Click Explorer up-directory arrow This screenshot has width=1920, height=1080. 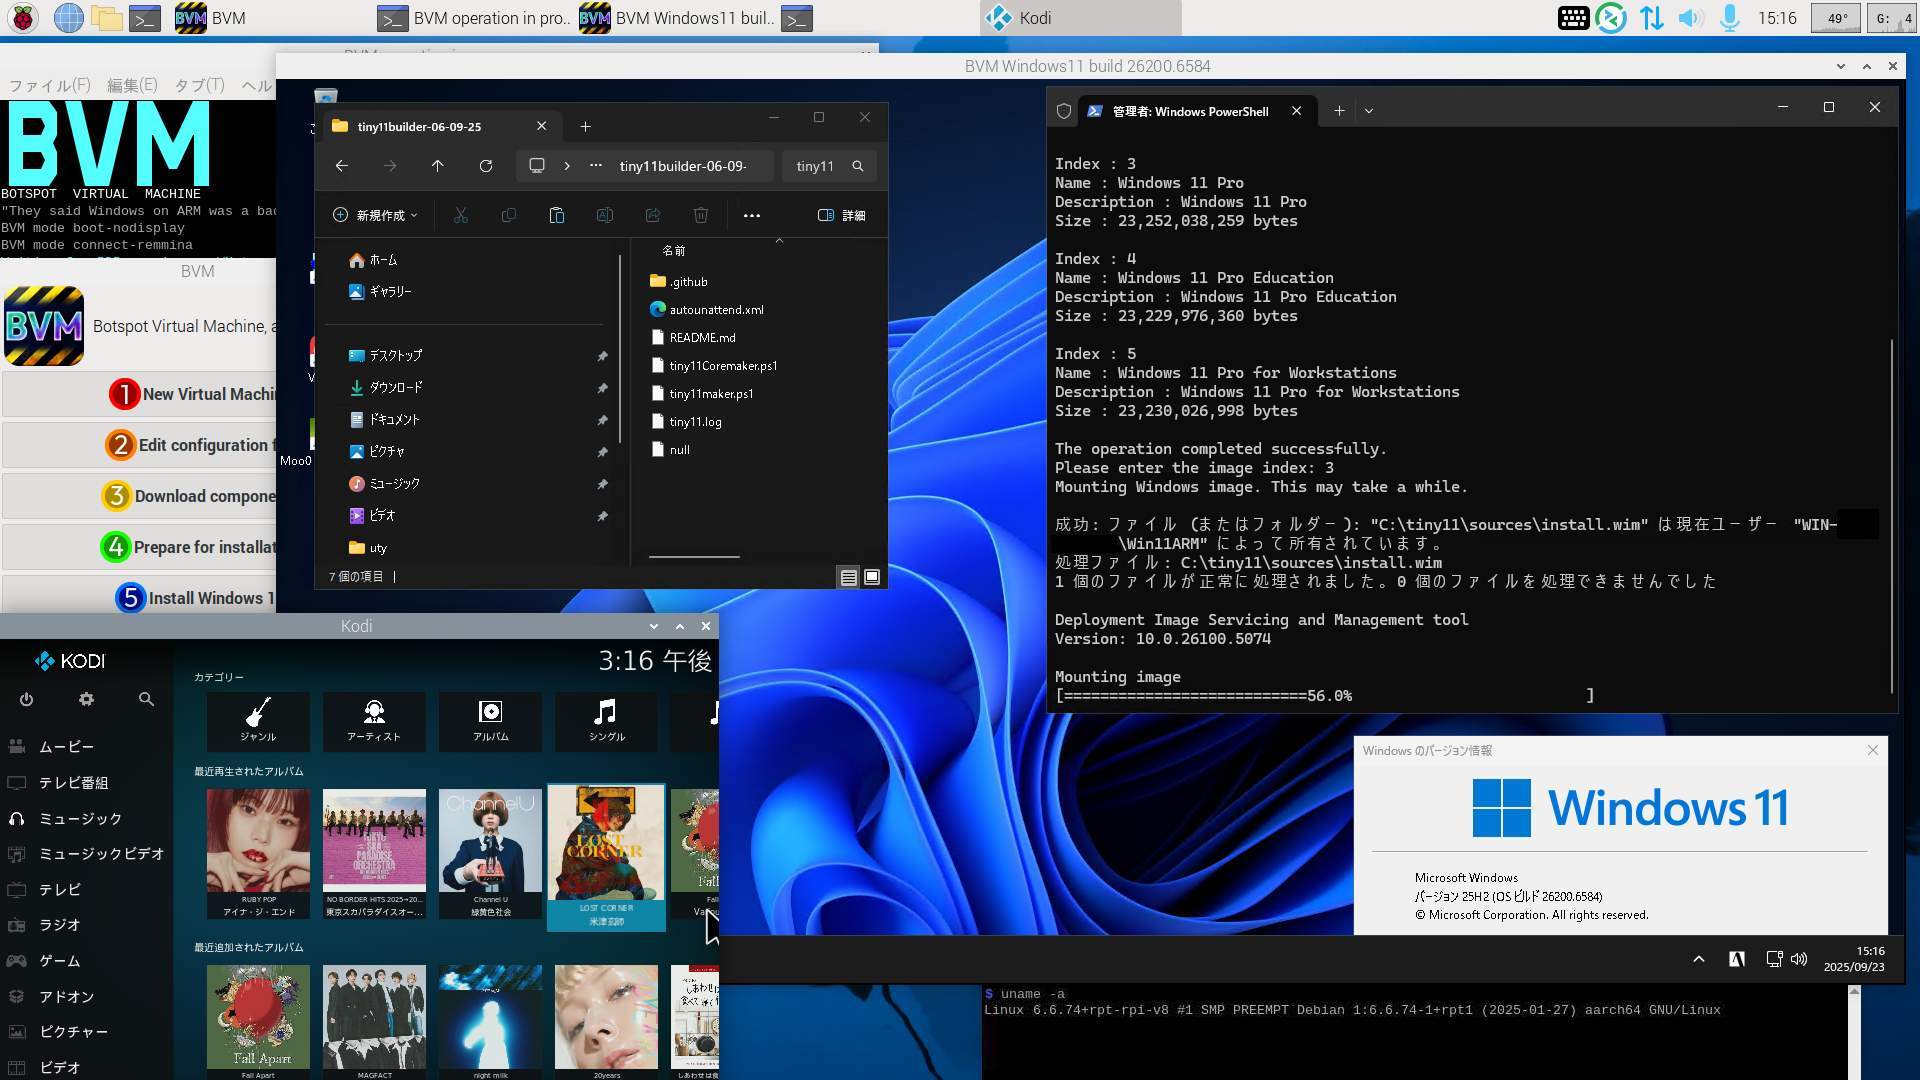437,166
